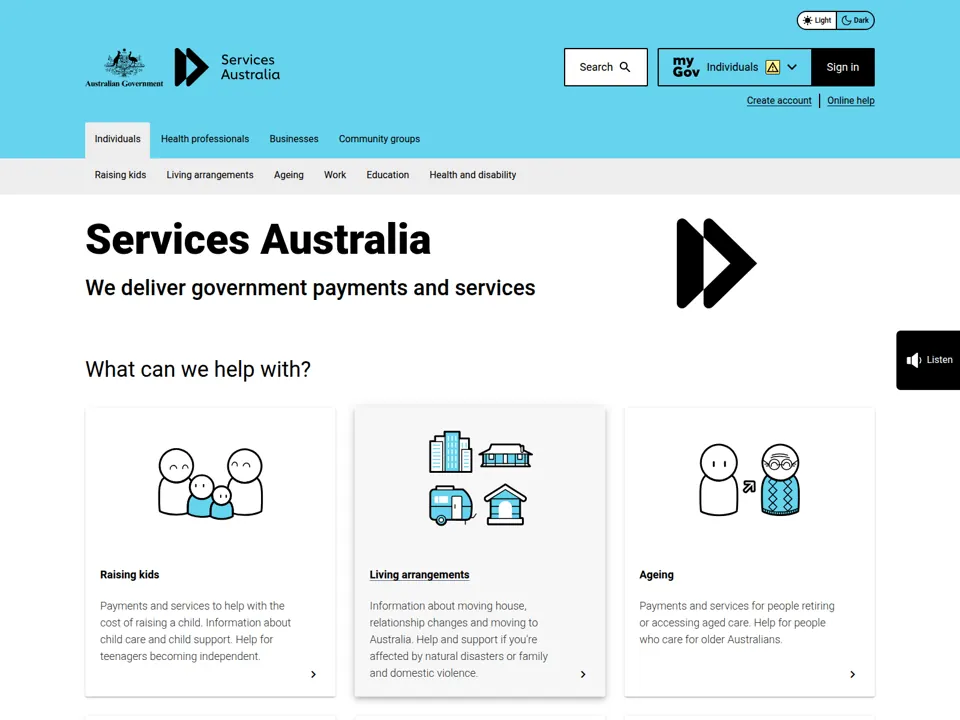This screenshot has width=960, height=720.
Task: Expand the myGov Individuals dropdown chevron
Action: tap(792, 67)
